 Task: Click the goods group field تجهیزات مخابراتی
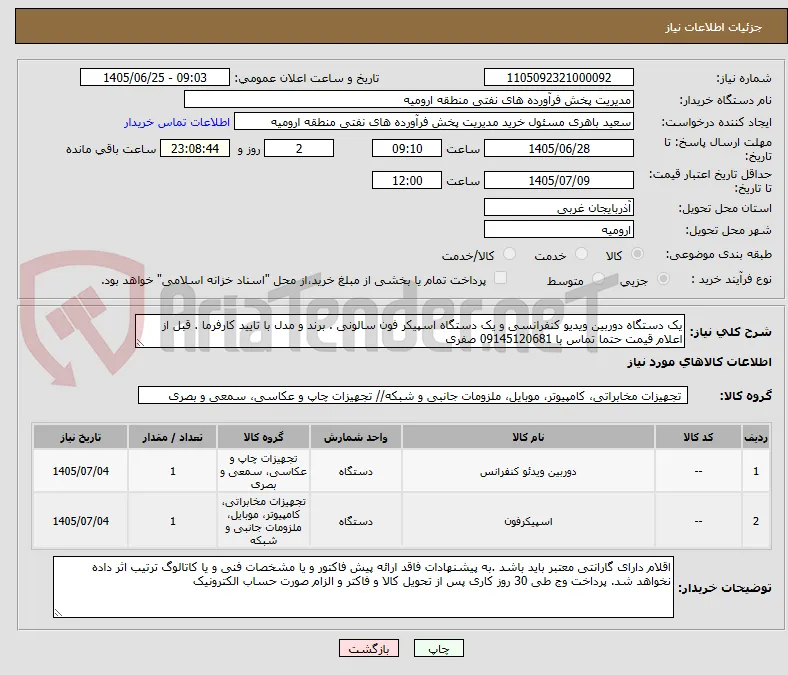click(x=413, y=395)
